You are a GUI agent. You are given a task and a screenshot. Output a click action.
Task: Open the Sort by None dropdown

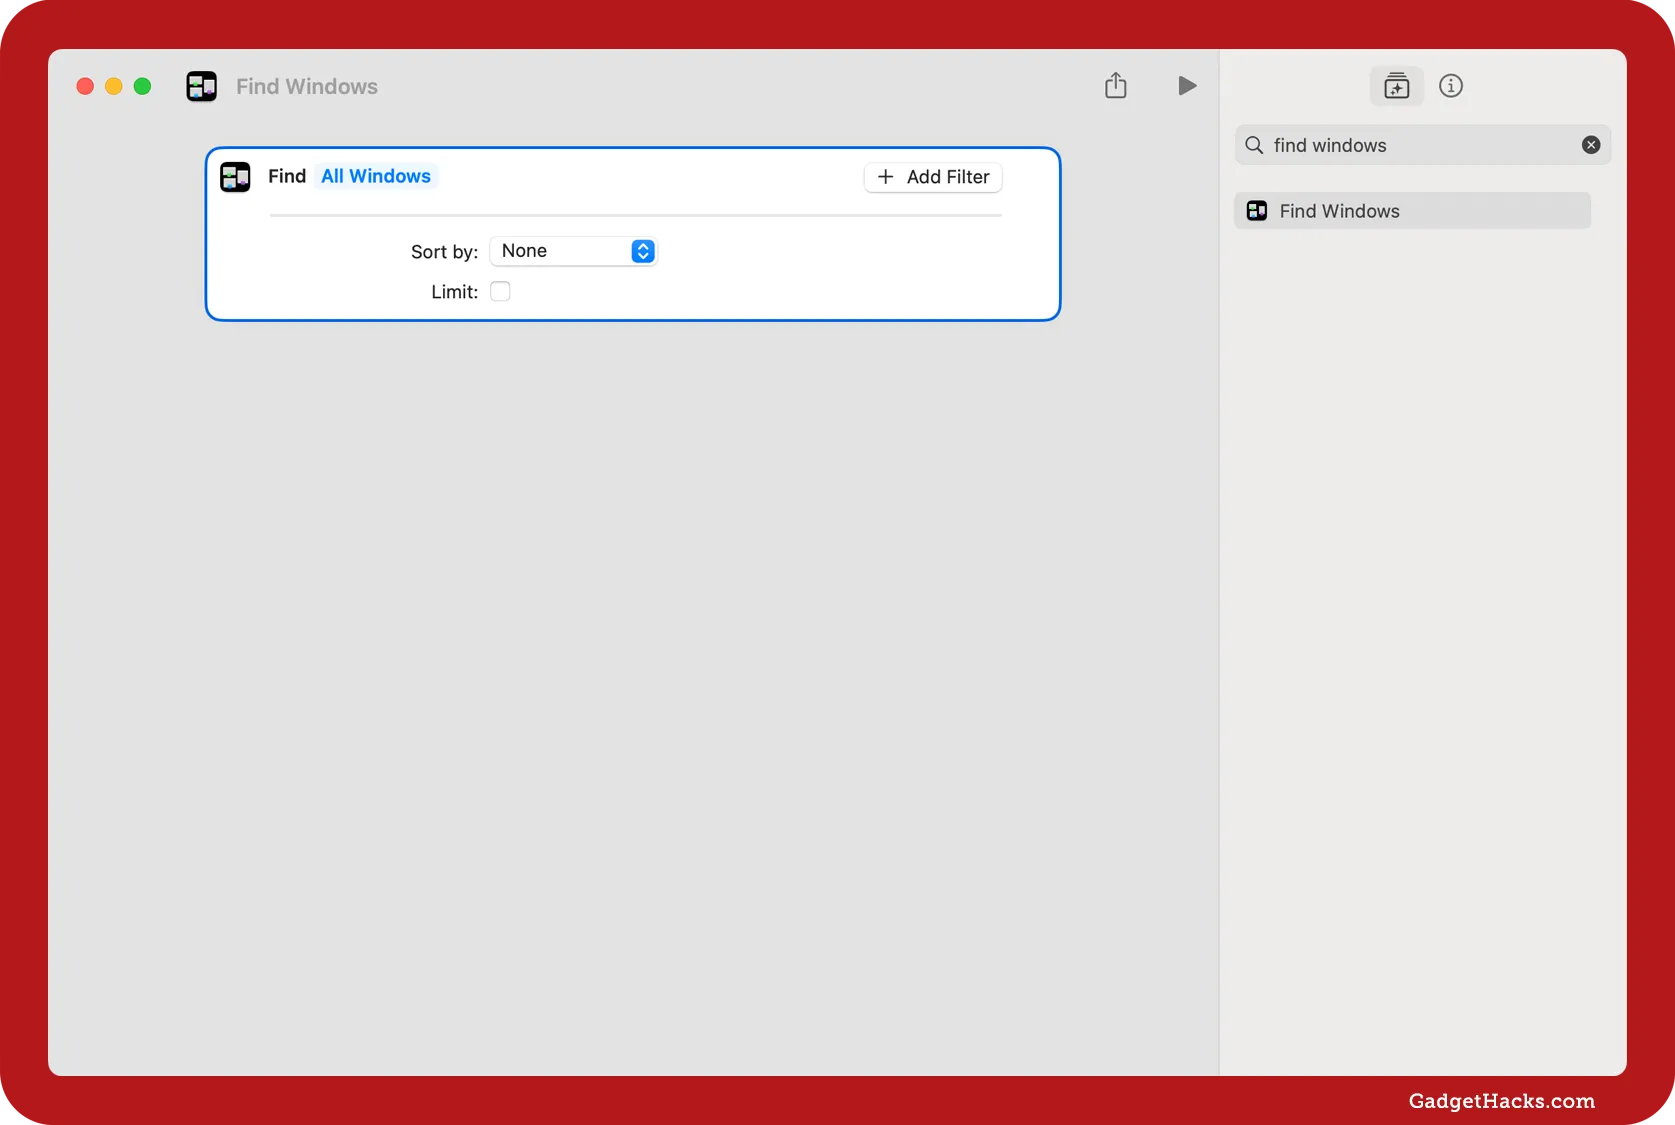point(573,251)
